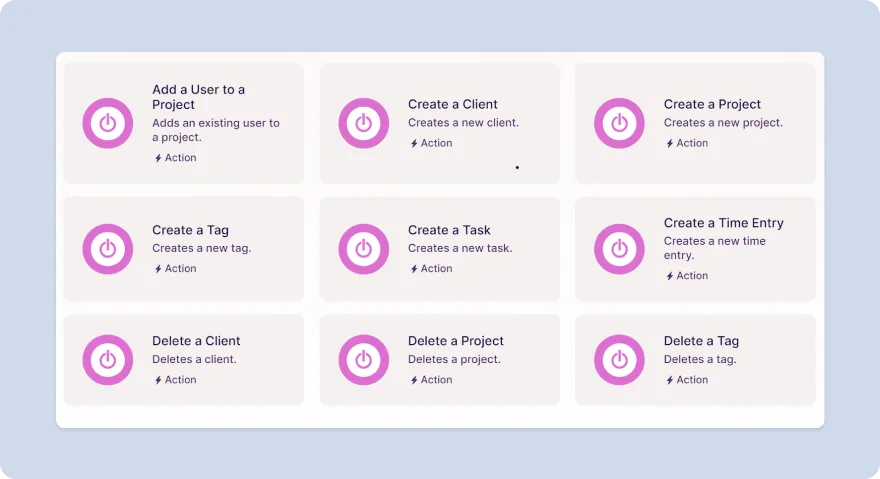The height and width of the screenshot is (479, 880).
Task: Click the Delete a Tag power icon
Action: 620,360
